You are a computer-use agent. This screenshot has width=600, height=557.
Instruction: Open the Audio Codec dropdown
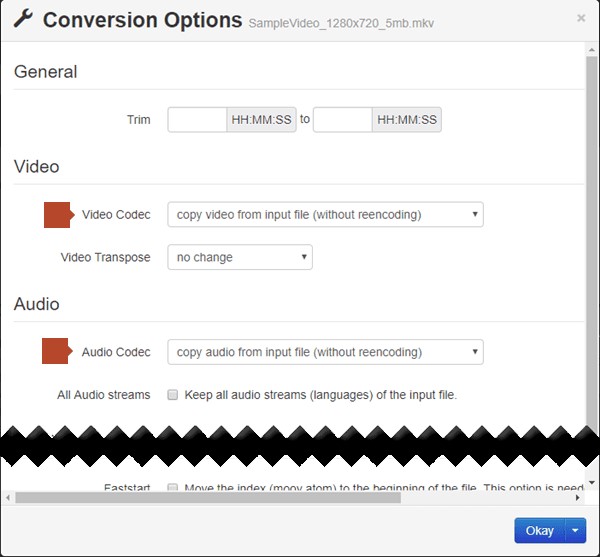pos(325,352)
